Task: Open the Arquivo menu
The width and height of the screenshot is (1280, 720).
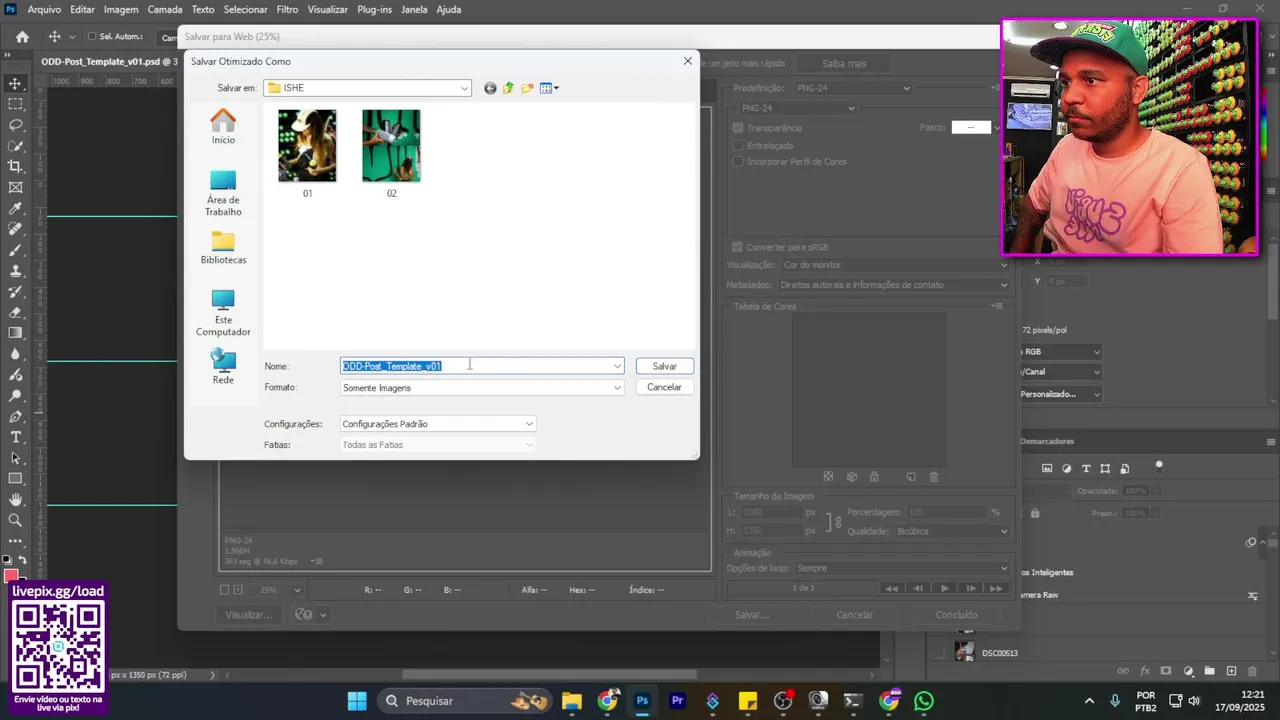Action: click(44, 9)
